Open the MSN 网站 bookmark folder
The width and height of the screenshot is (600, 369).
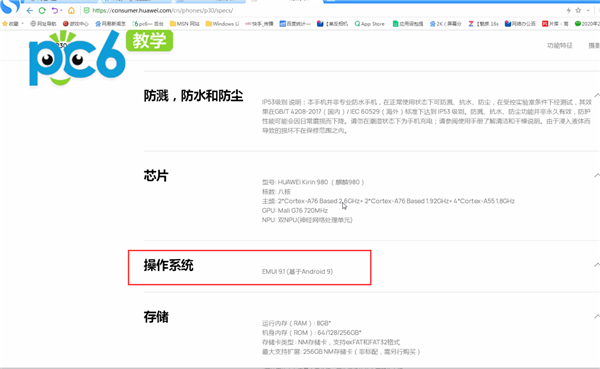[x=185, y=24]
